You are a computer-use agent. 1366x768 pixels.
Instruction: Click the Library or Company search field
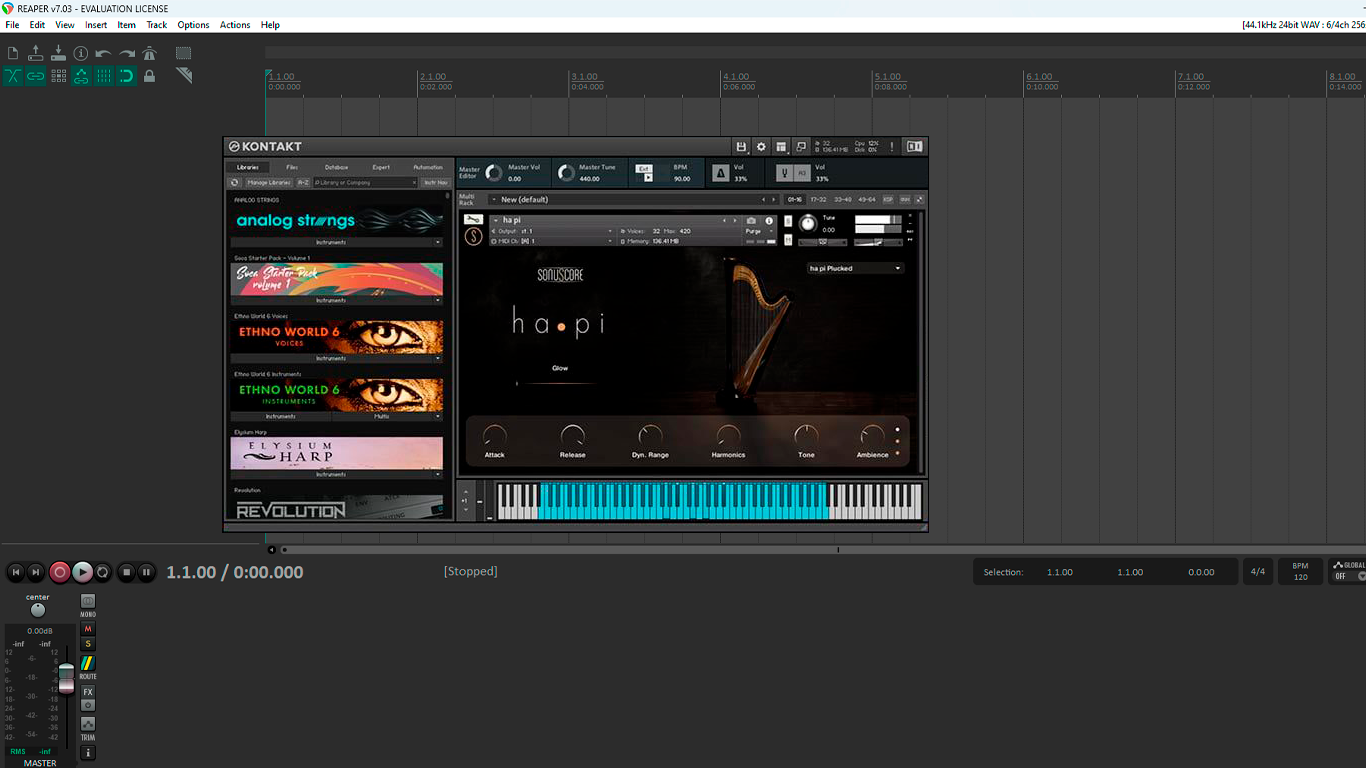(365, 183)
